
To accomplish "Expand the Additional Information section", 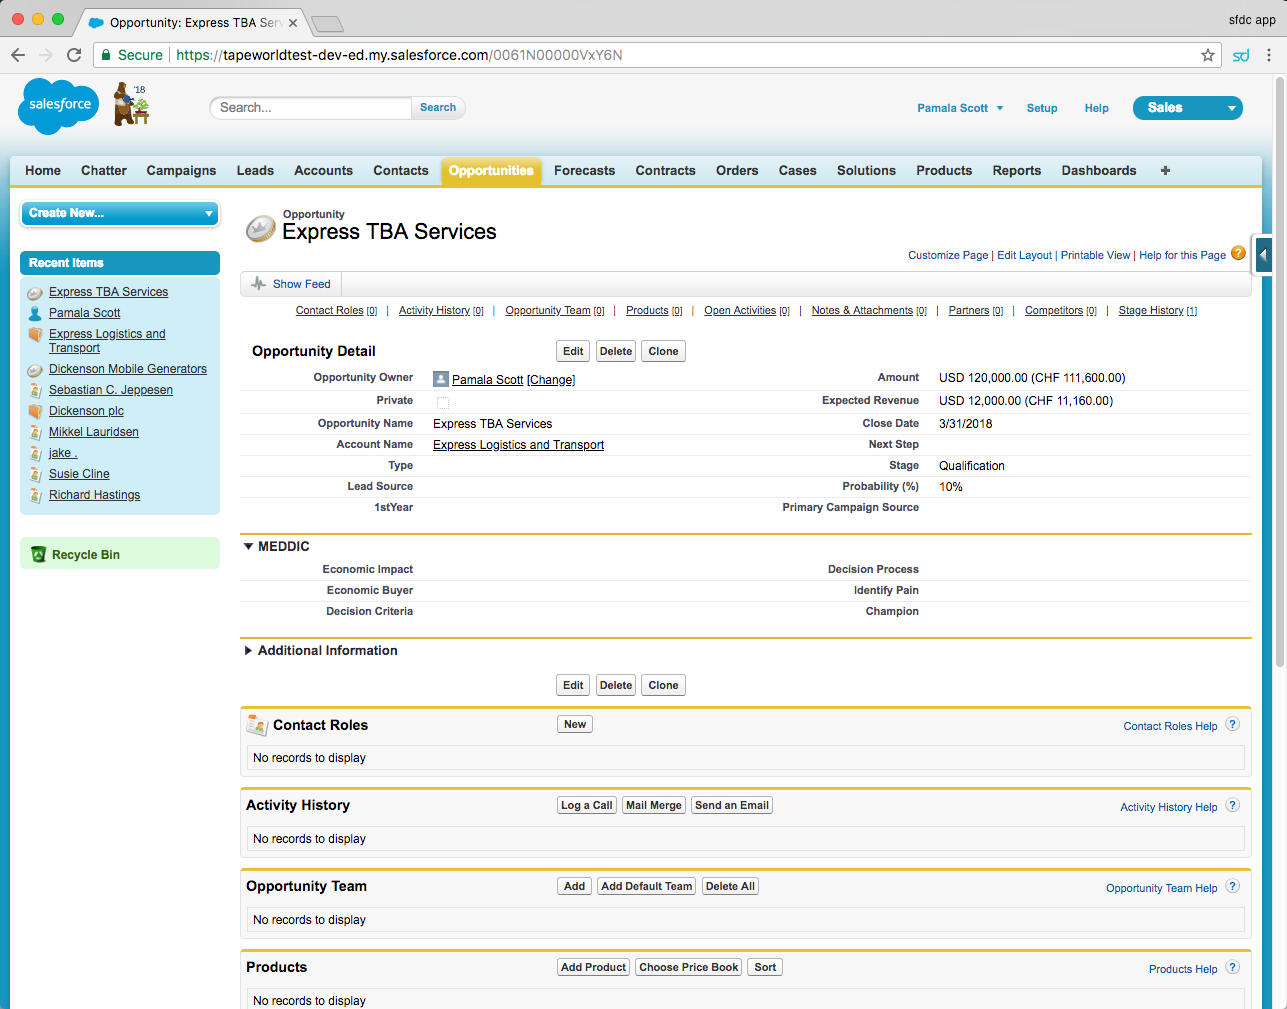I will [248, 650].
